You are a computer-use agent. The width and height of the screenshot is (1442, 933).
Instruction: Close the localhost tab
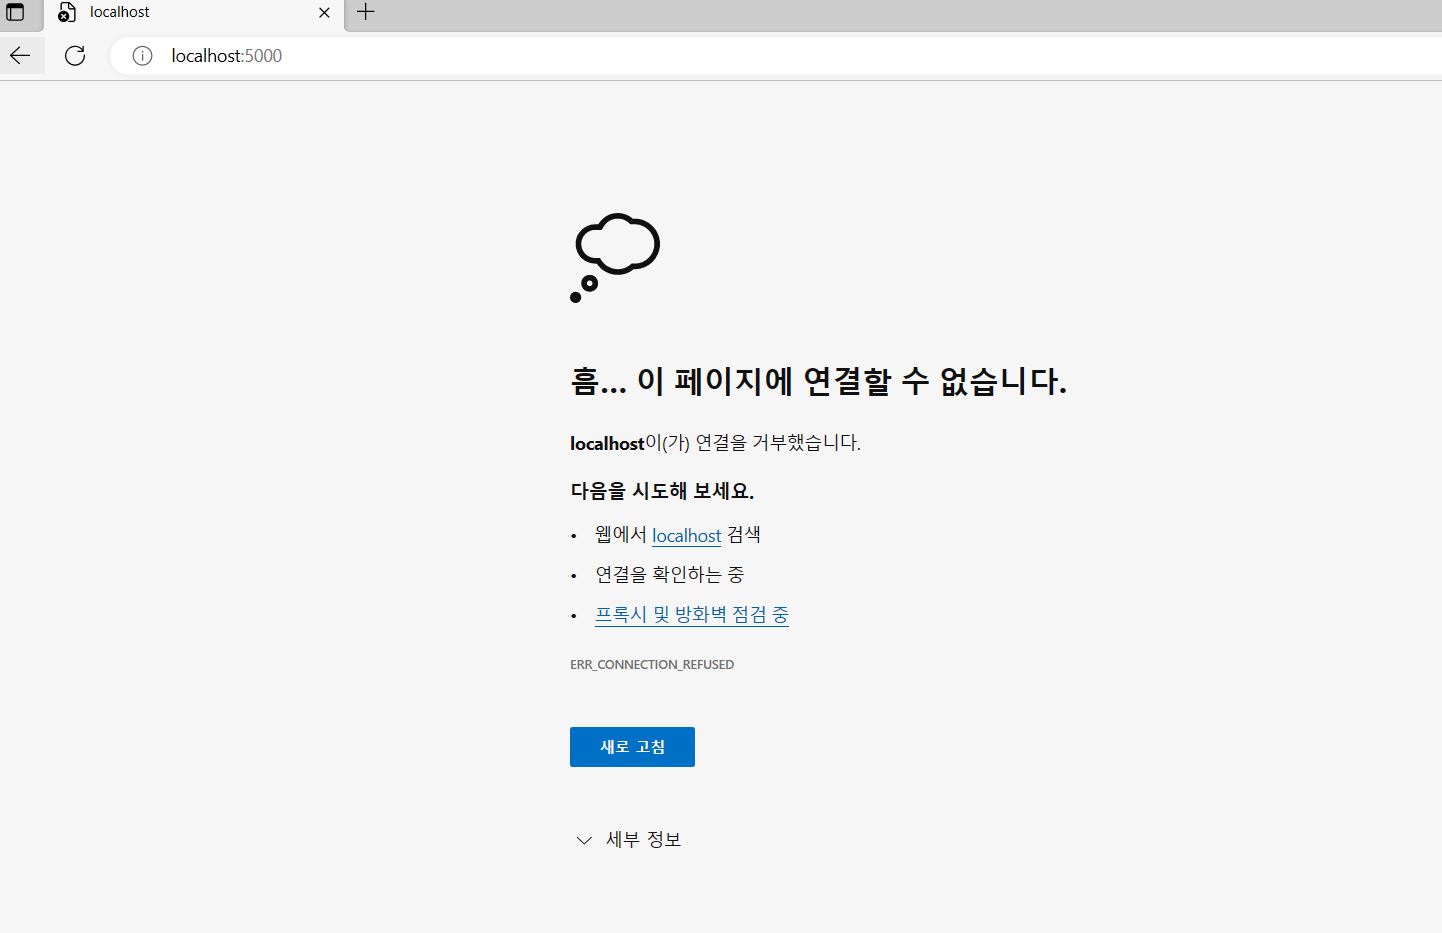[x=324, y=13]
